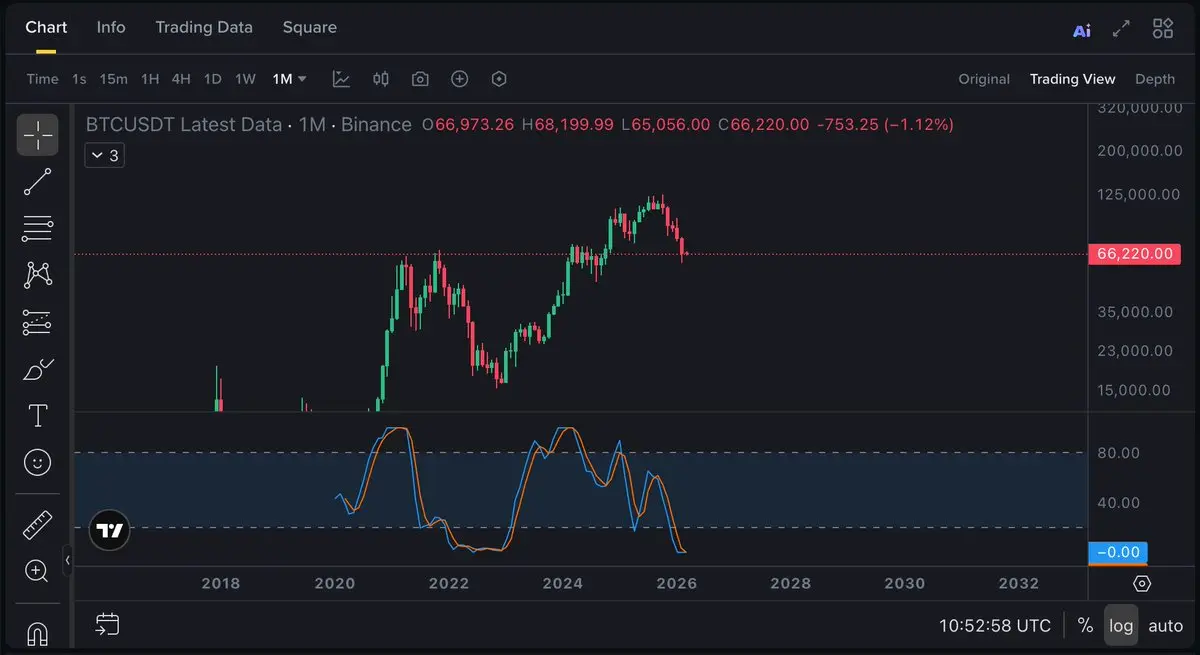1200x655 pixels.
Task: Collapse the drawing toolbar side arrow
Action: pos(67,560)
